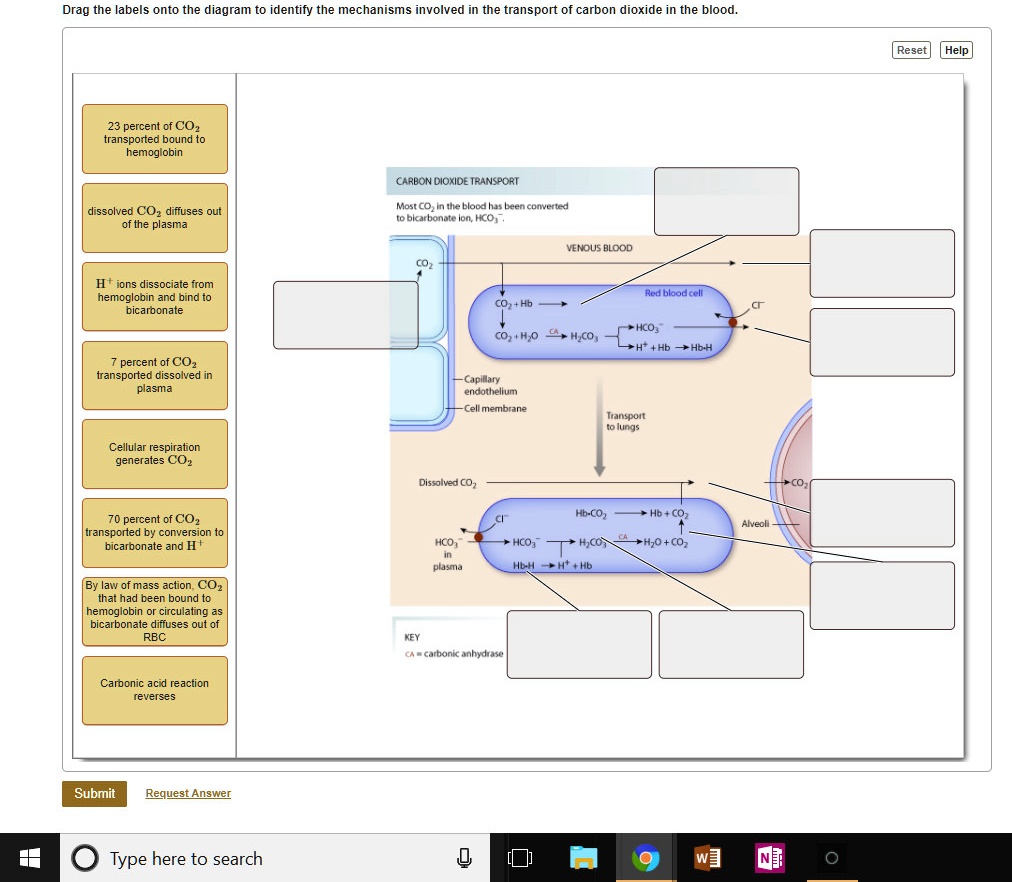Open File Explorer from the taskbar

coord(584,858)
